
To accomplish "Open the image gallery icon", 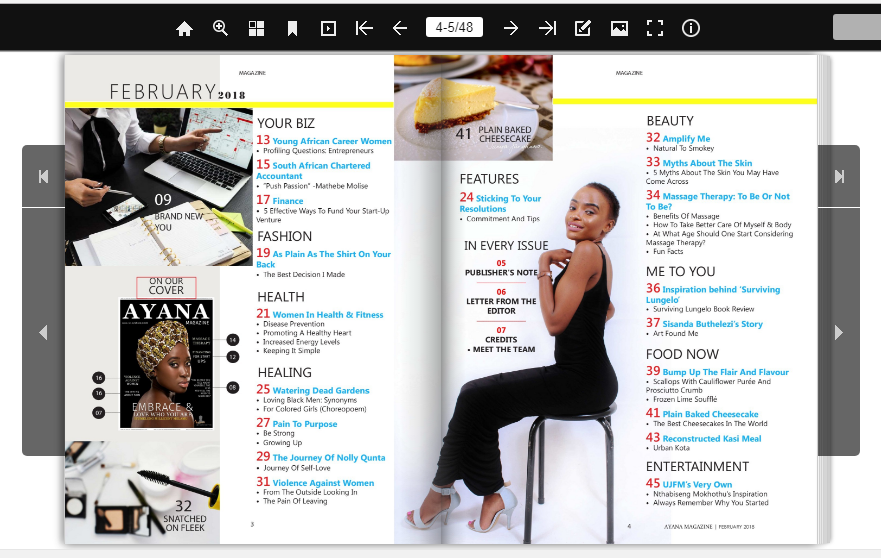I will [x=619, y=28].
